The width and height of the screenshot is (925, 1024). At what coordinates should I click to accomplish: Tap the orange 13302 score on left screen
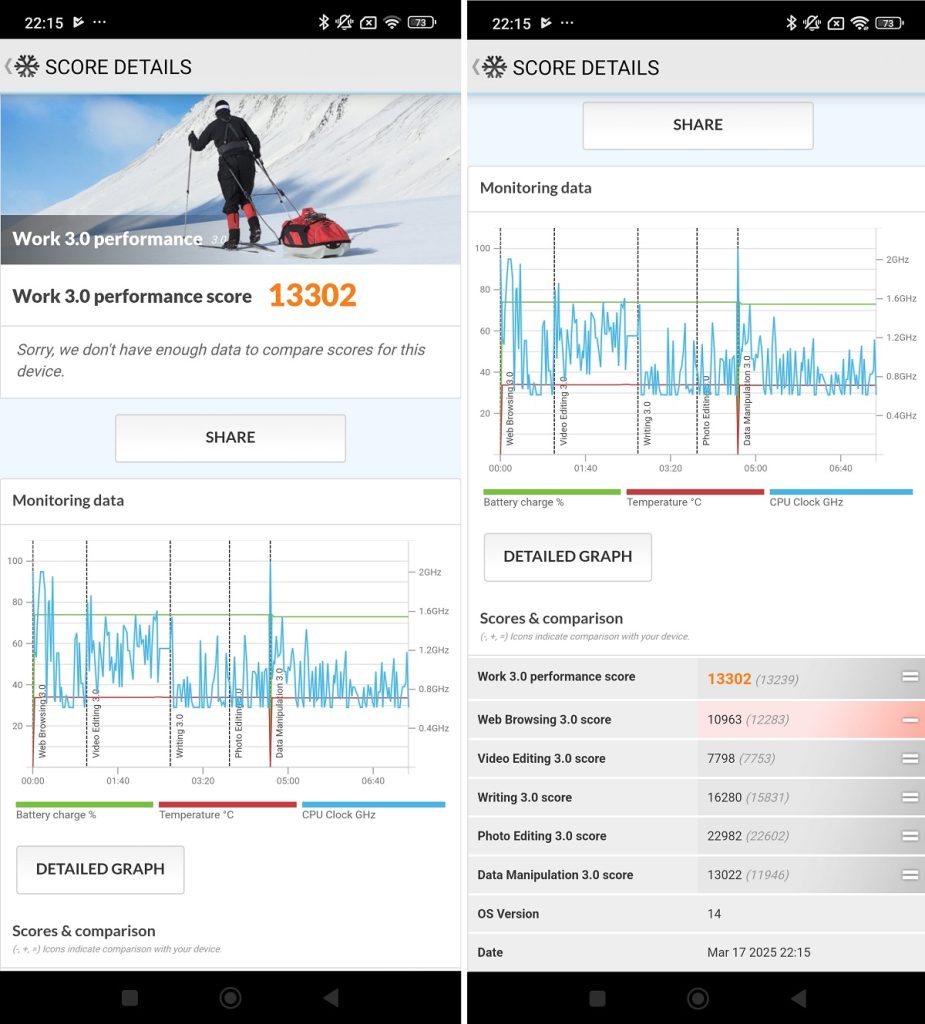pyautogui.click(x=313, y=295)
